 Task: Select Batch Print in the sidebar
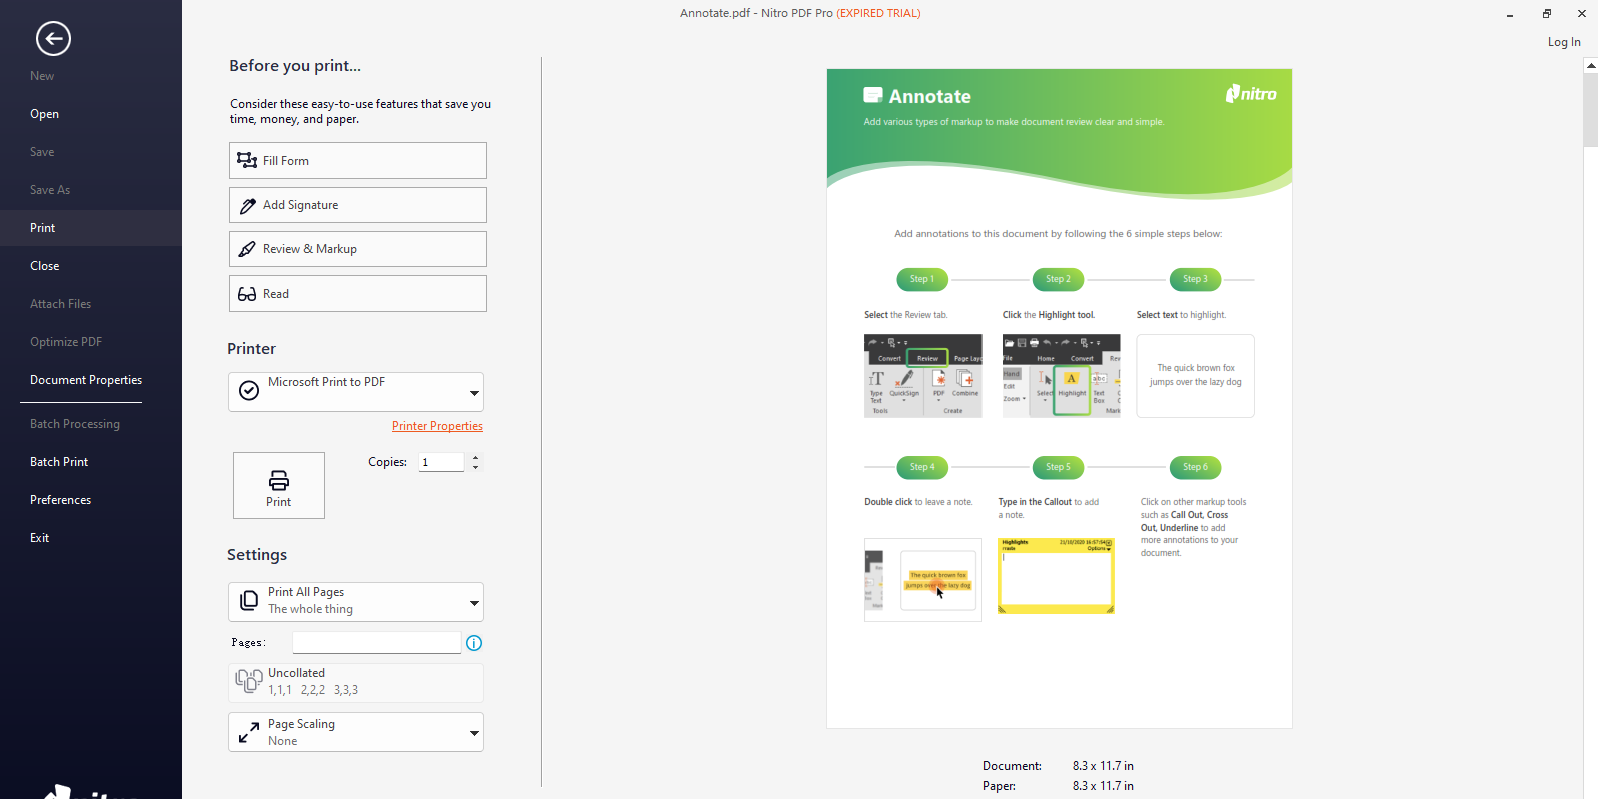59,462
